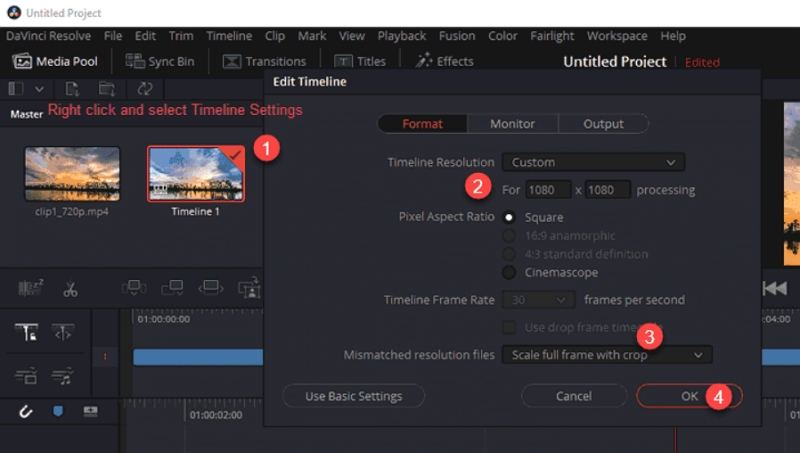Open the Sync Bin panel

(x=160, y=61)
